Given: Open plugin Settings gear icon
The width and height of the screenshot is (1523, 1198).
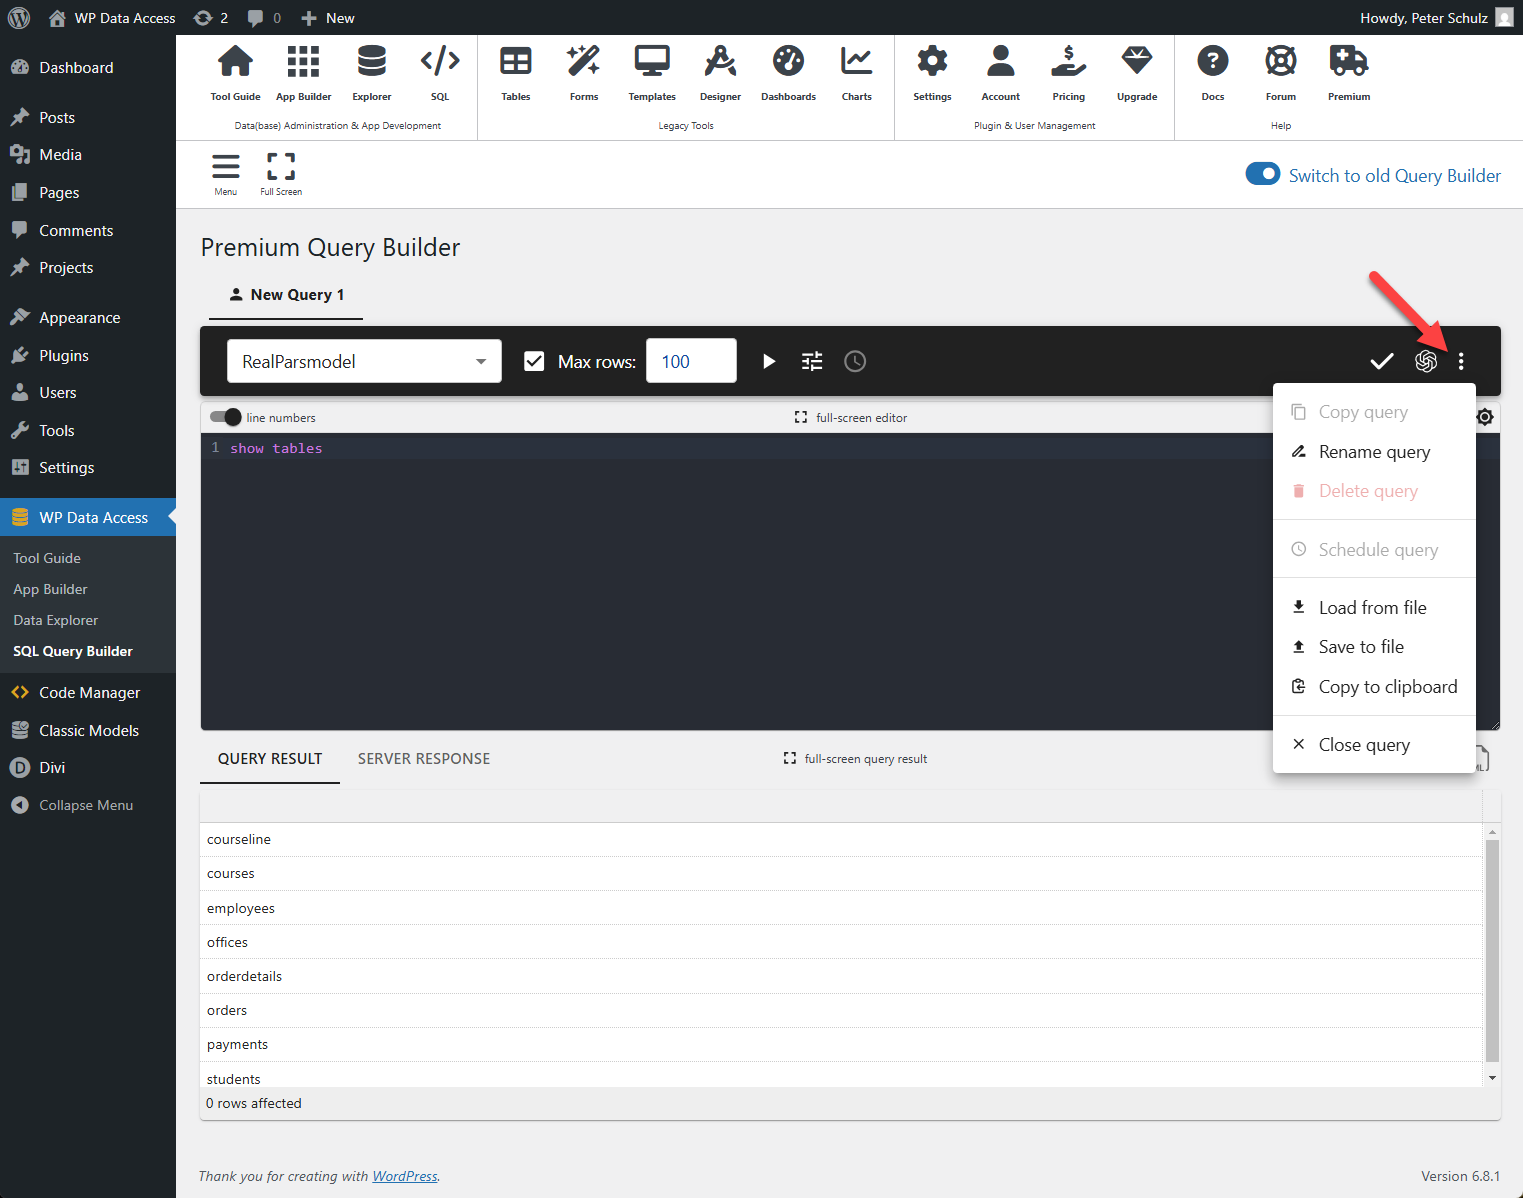Looking at the screenshot, I should click(932, 61).
